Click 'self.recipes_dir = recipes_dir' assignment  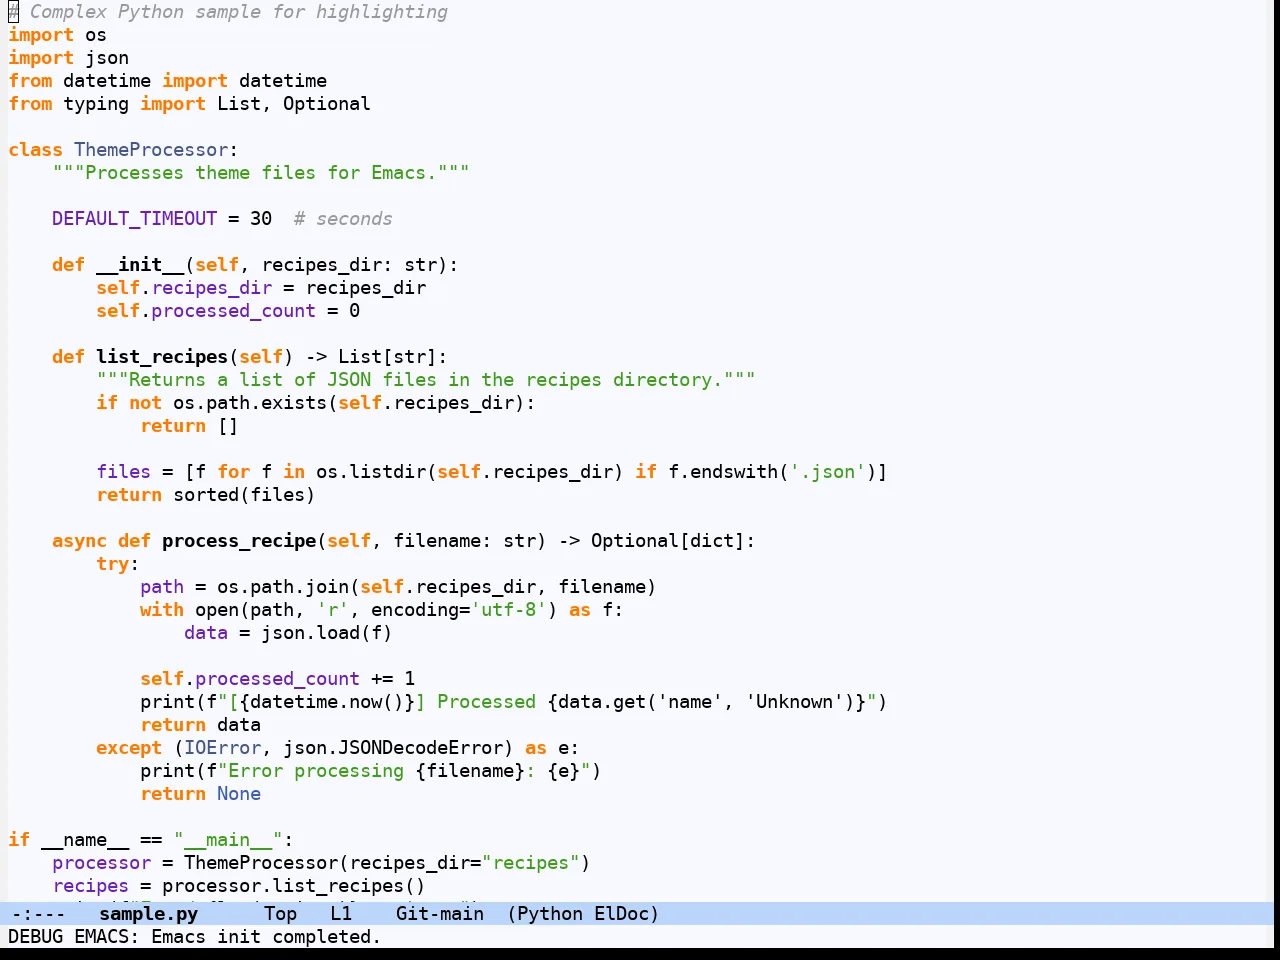click(x=261, y=288)
